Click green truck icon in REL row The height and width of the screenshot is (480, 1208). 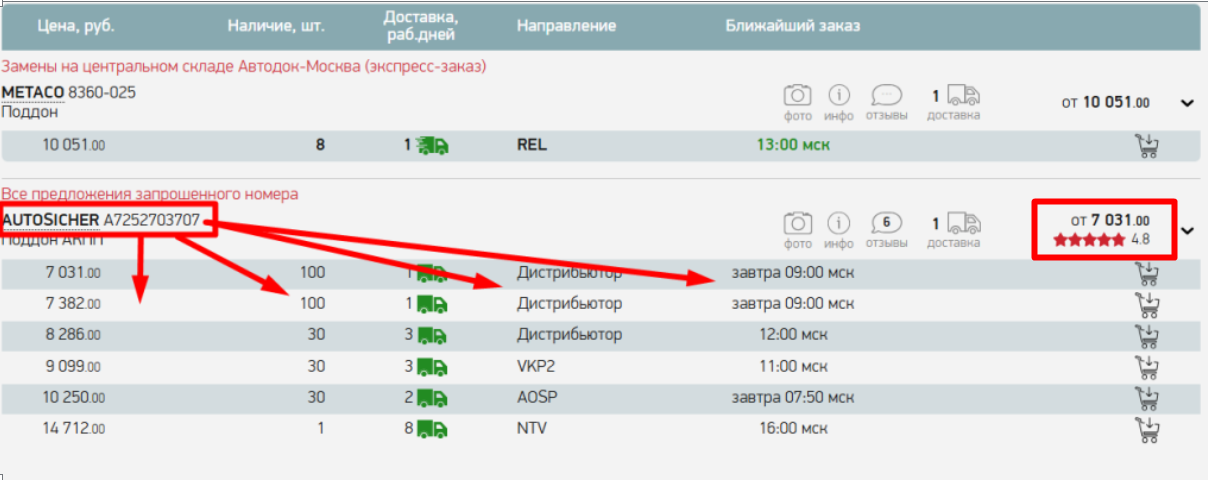(433, 145)
